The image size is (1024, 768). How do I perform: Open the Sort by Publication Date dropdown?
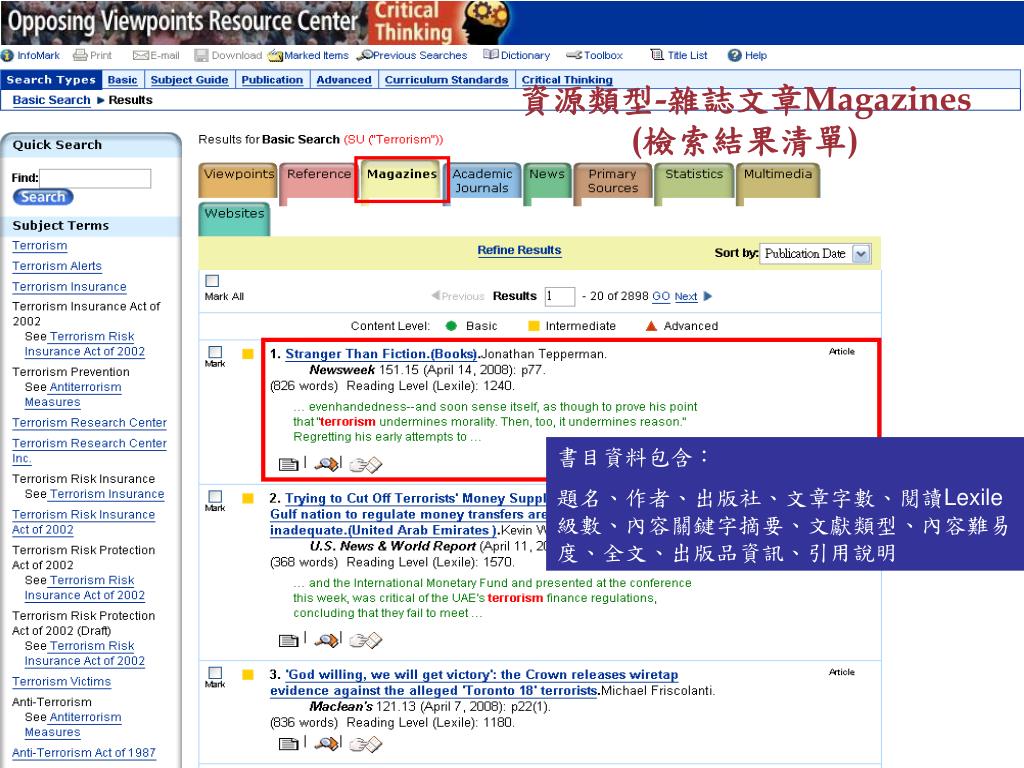[815, 254]
